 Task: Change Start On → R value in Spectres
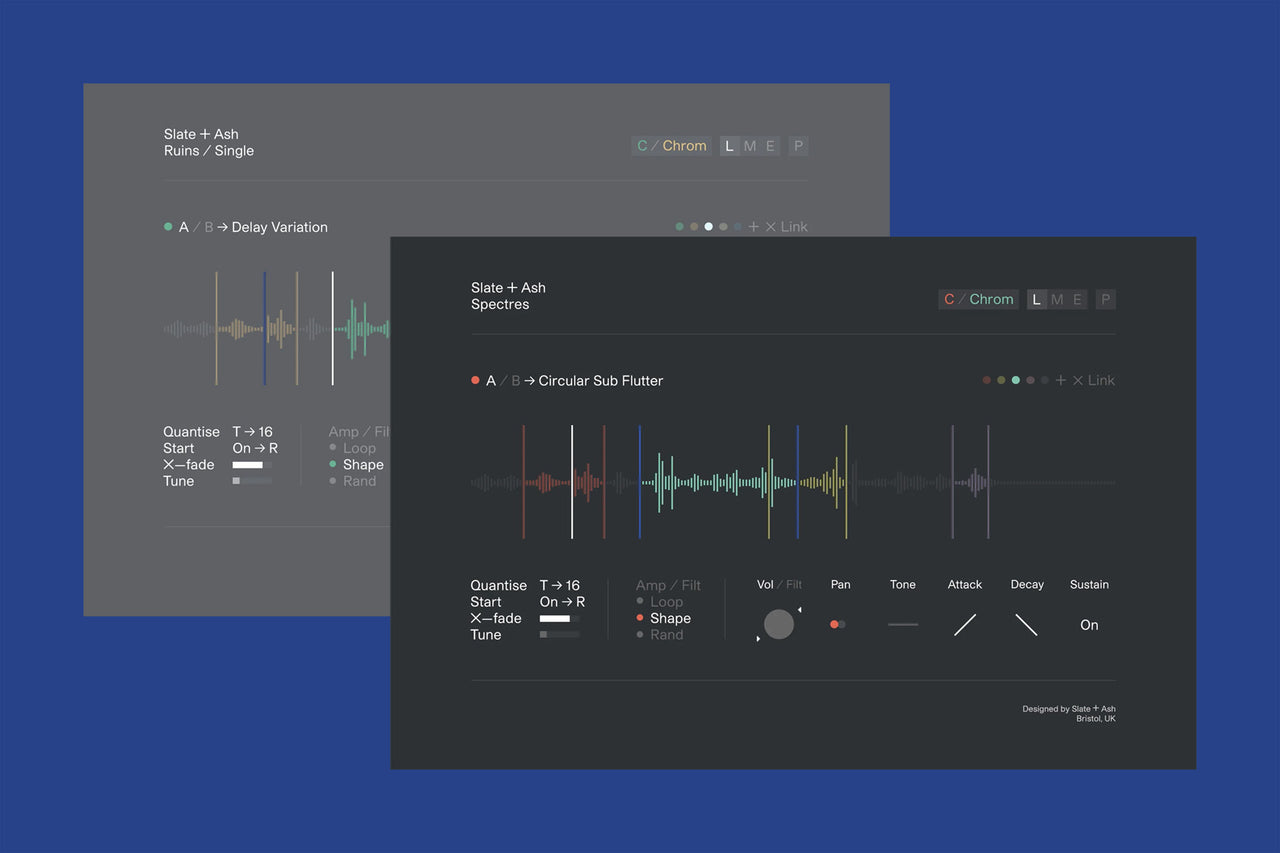pyautogui.click(x=562, y=602)
